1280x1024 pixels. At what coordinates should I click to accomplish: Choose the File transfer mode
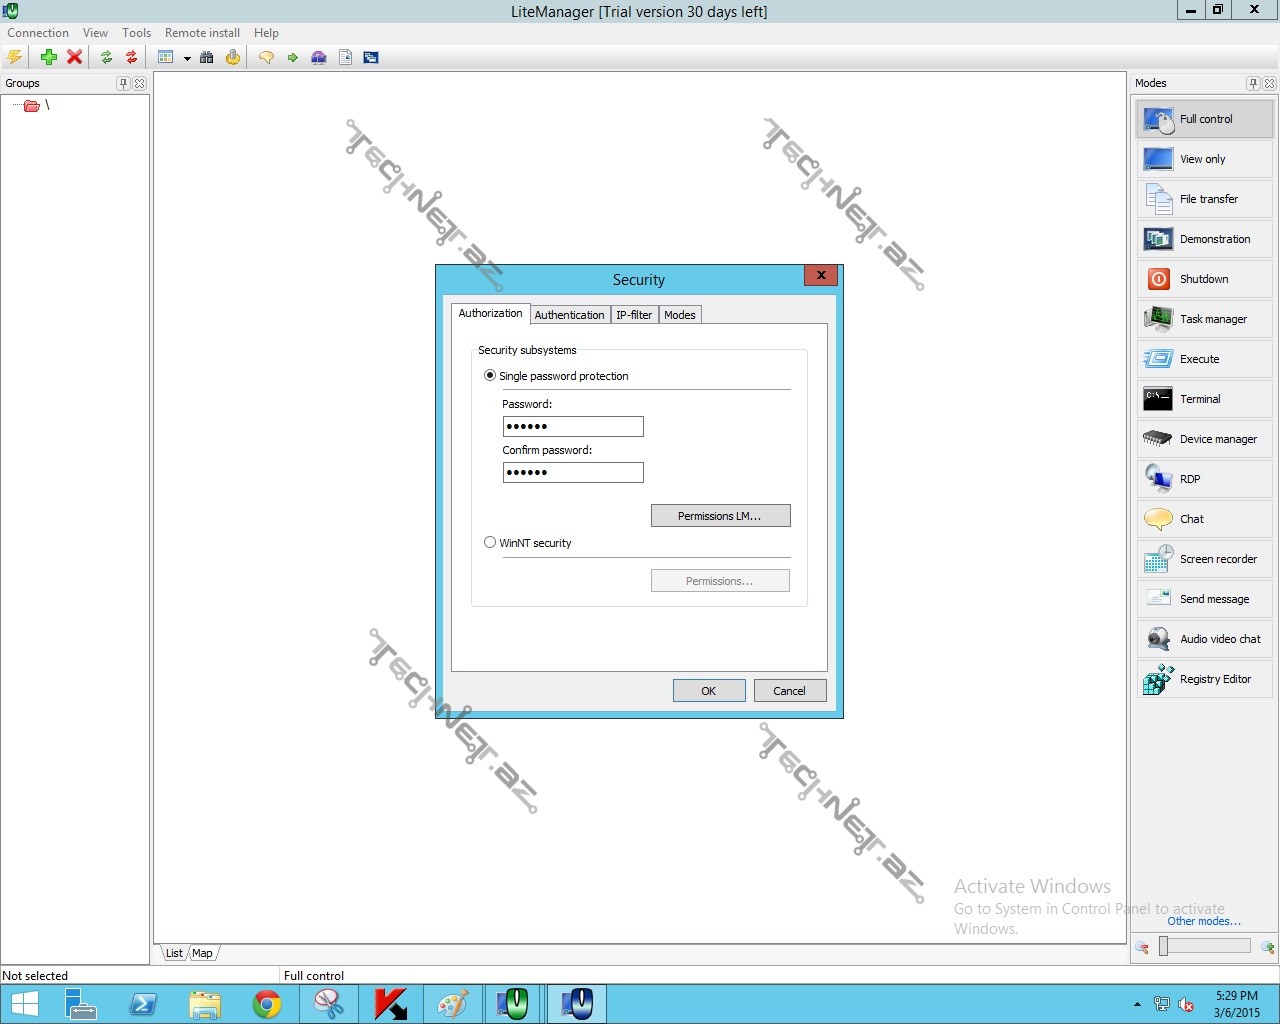(1204, 199)
